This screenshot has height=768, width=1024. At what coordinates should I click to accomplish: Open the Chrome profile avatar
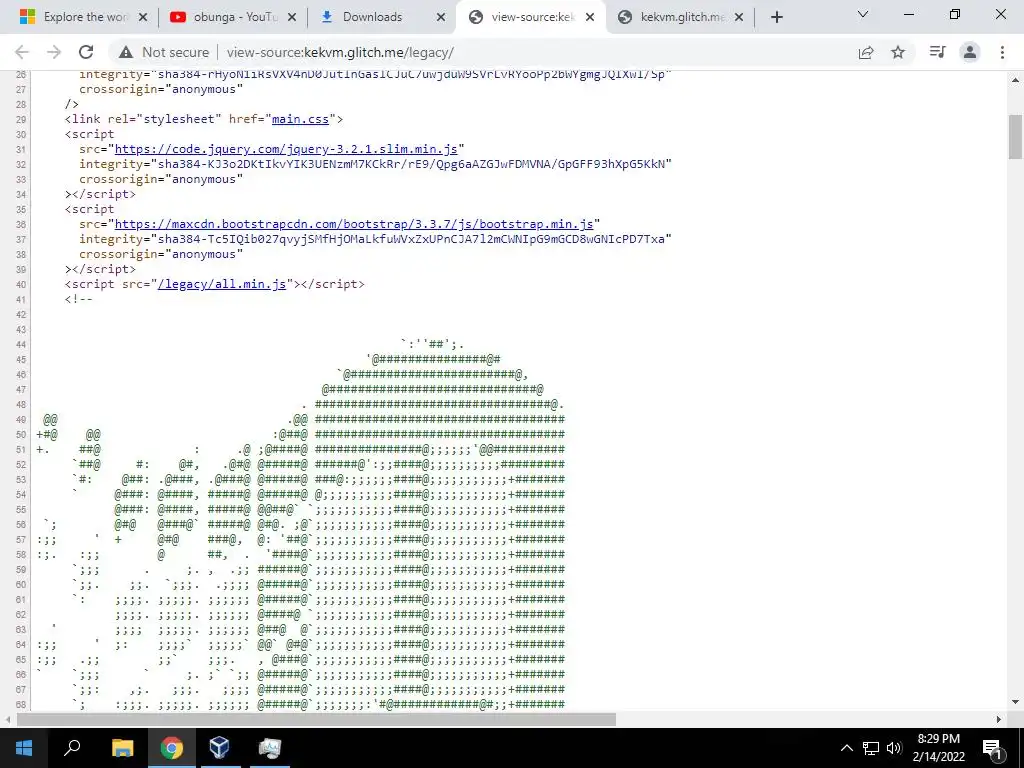(970, 52)
